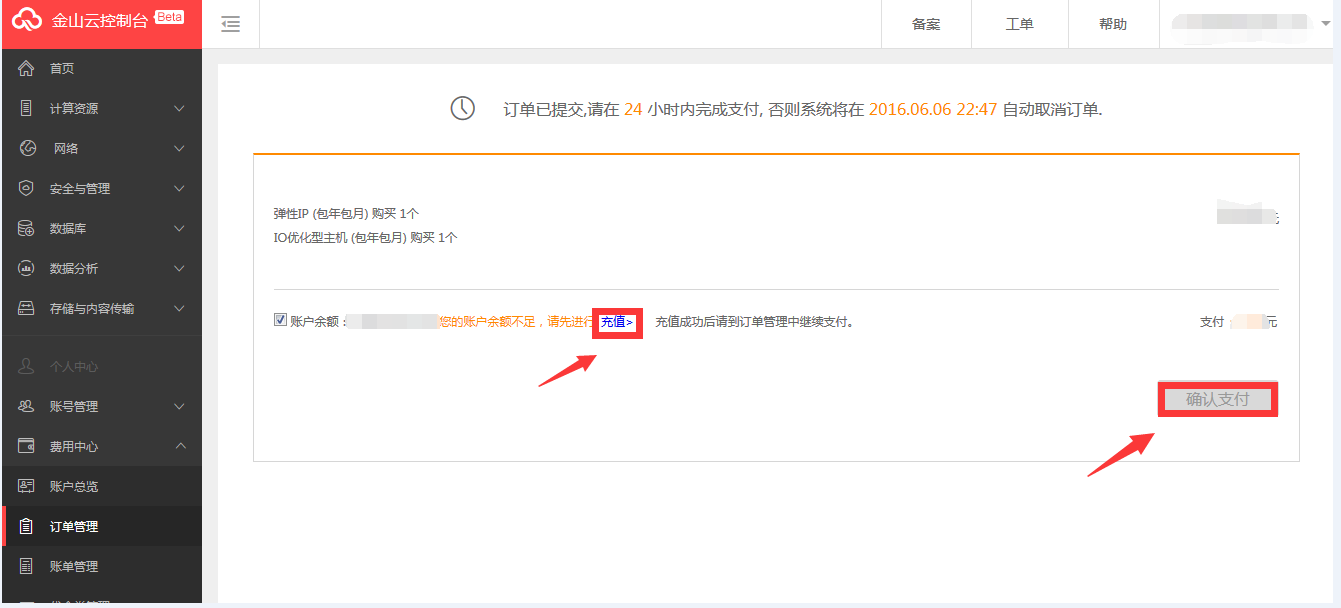1341x608 pixels.
Task: Click the 确认支付 button
Action: (1218, 399)
